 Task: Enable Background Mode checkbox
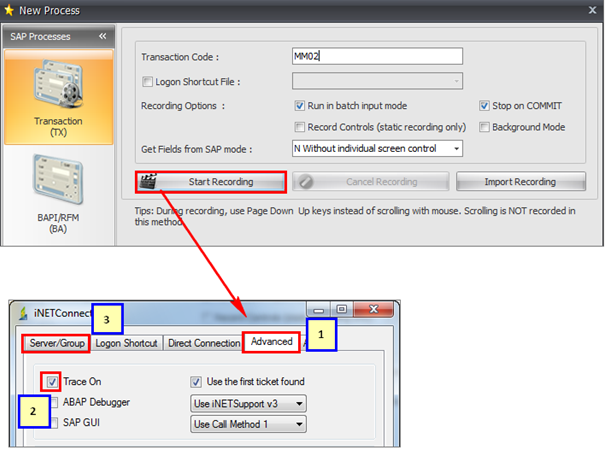pyautogui.click(x=484, y=127)
